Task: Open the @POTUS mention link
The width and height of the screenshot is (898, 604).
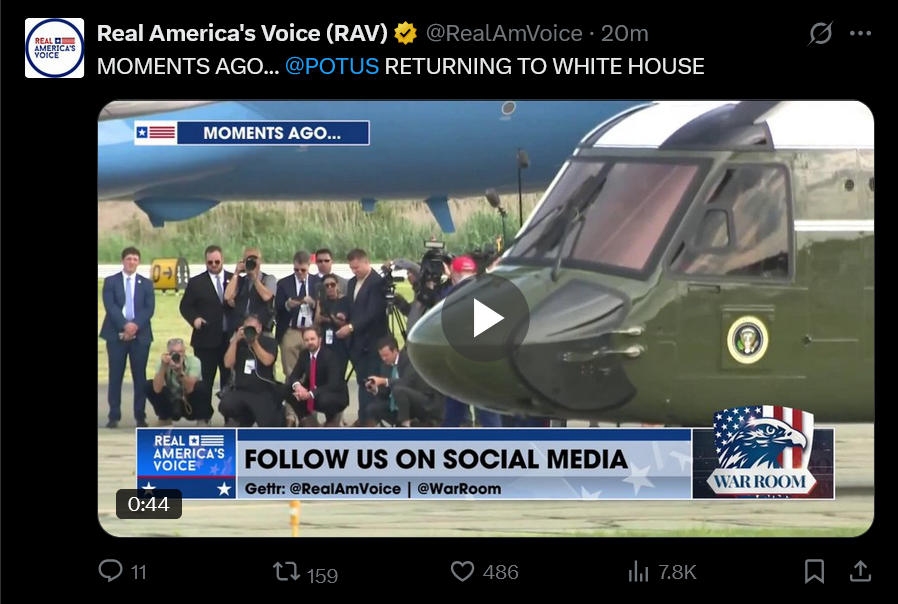Action: pos(332,66)
